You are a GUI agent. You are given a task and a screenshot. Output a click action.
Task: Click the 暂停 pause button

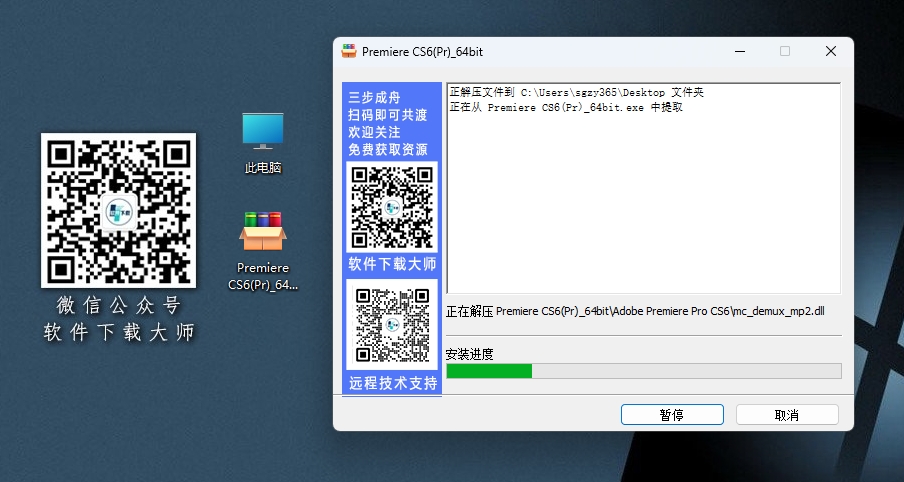(x=672, y=415)
